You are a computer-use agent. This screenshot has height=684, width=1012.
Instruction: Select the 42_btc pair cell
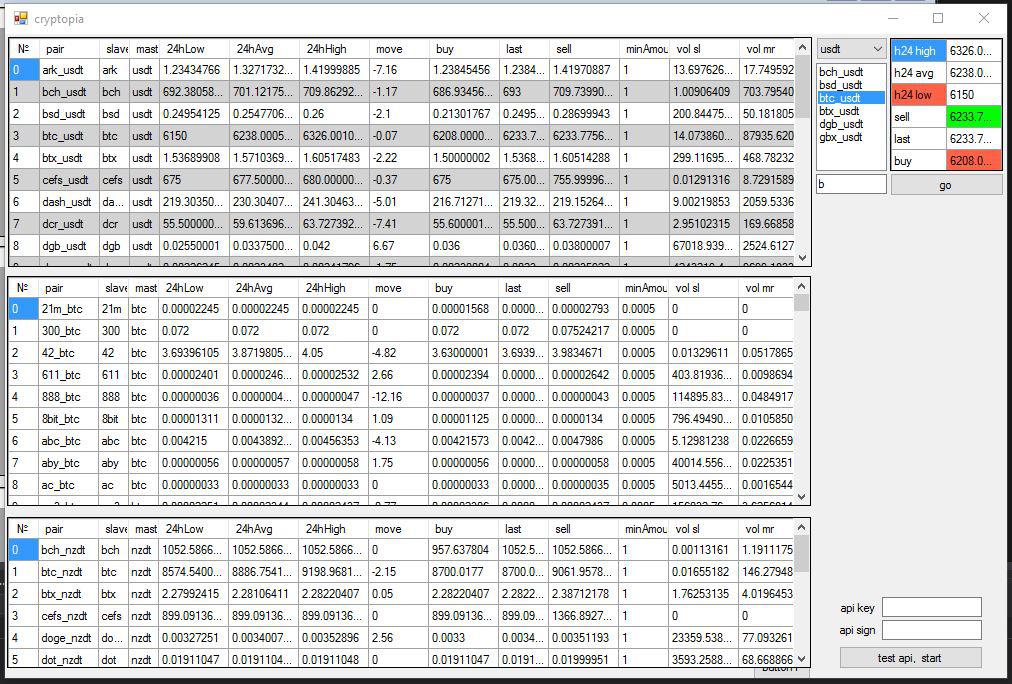click(68, 353)
